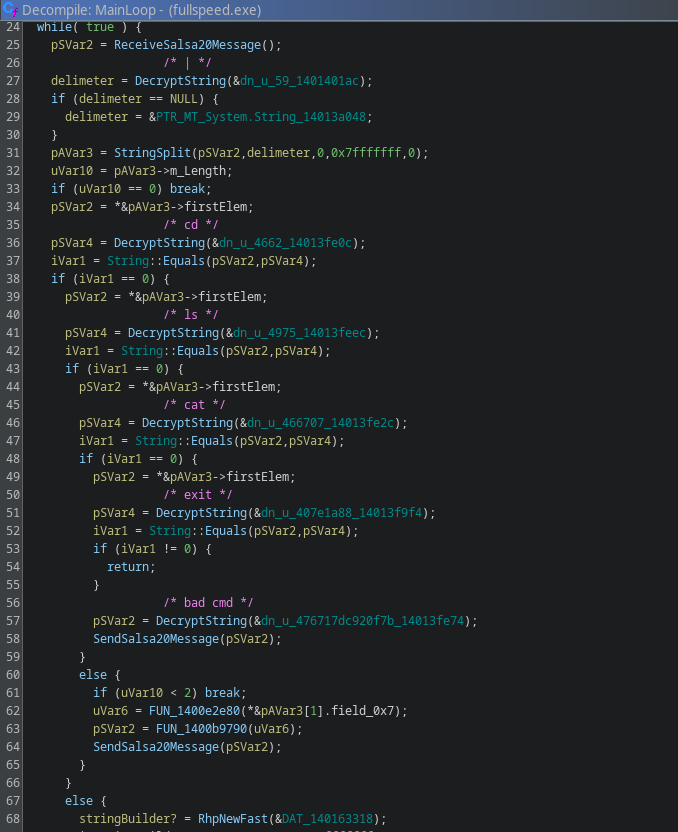Select the '/* exit */' comment
The width and height of the screenshot is (678, 832).
pos(198,495)
